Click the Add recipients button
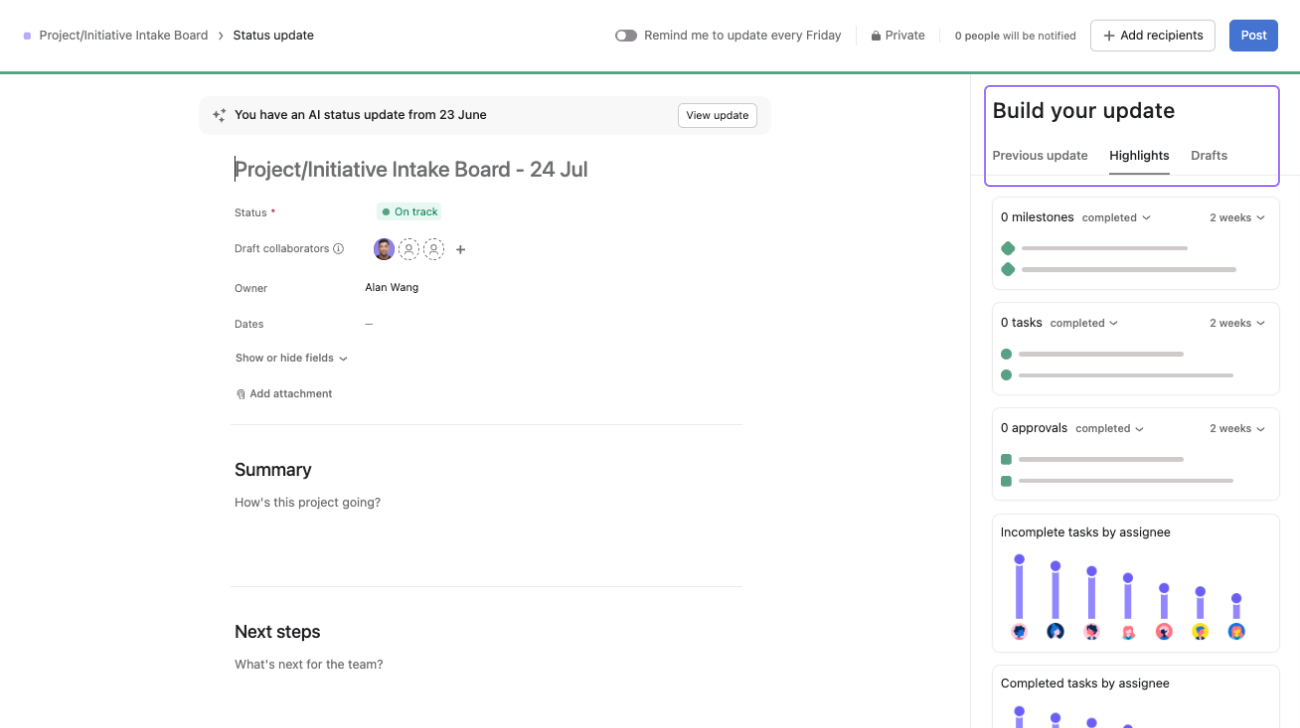Screen dimensions: 1300x728 tap(1152, 35)
